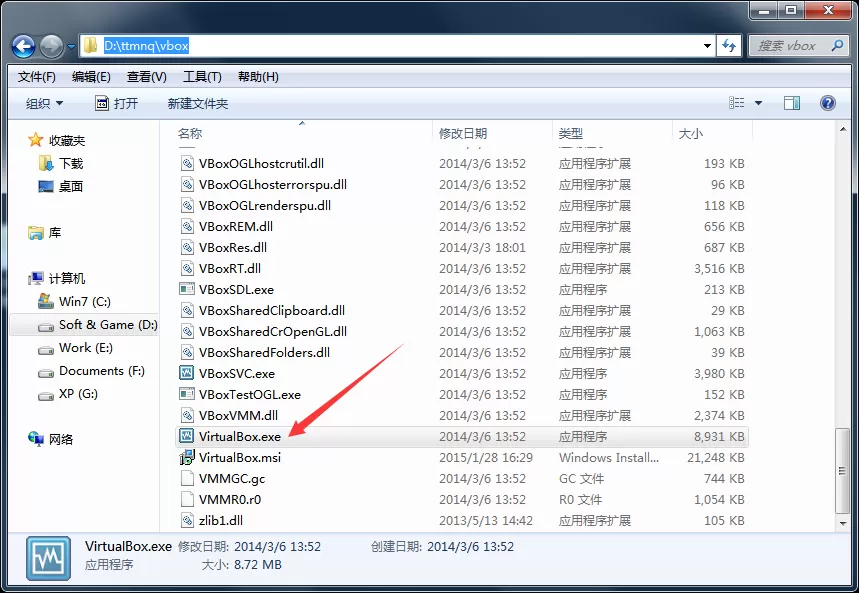Open the 编辑(E) menu

click(91, 77)
